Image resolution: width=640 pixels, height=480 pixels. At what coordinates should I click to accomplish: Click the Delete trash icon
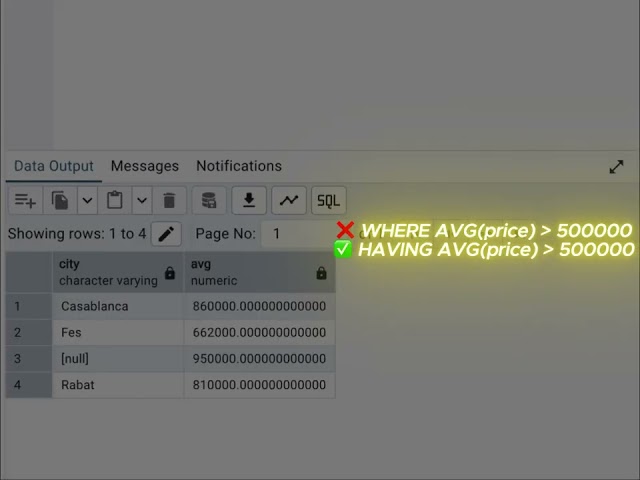[x=169, y=200]
